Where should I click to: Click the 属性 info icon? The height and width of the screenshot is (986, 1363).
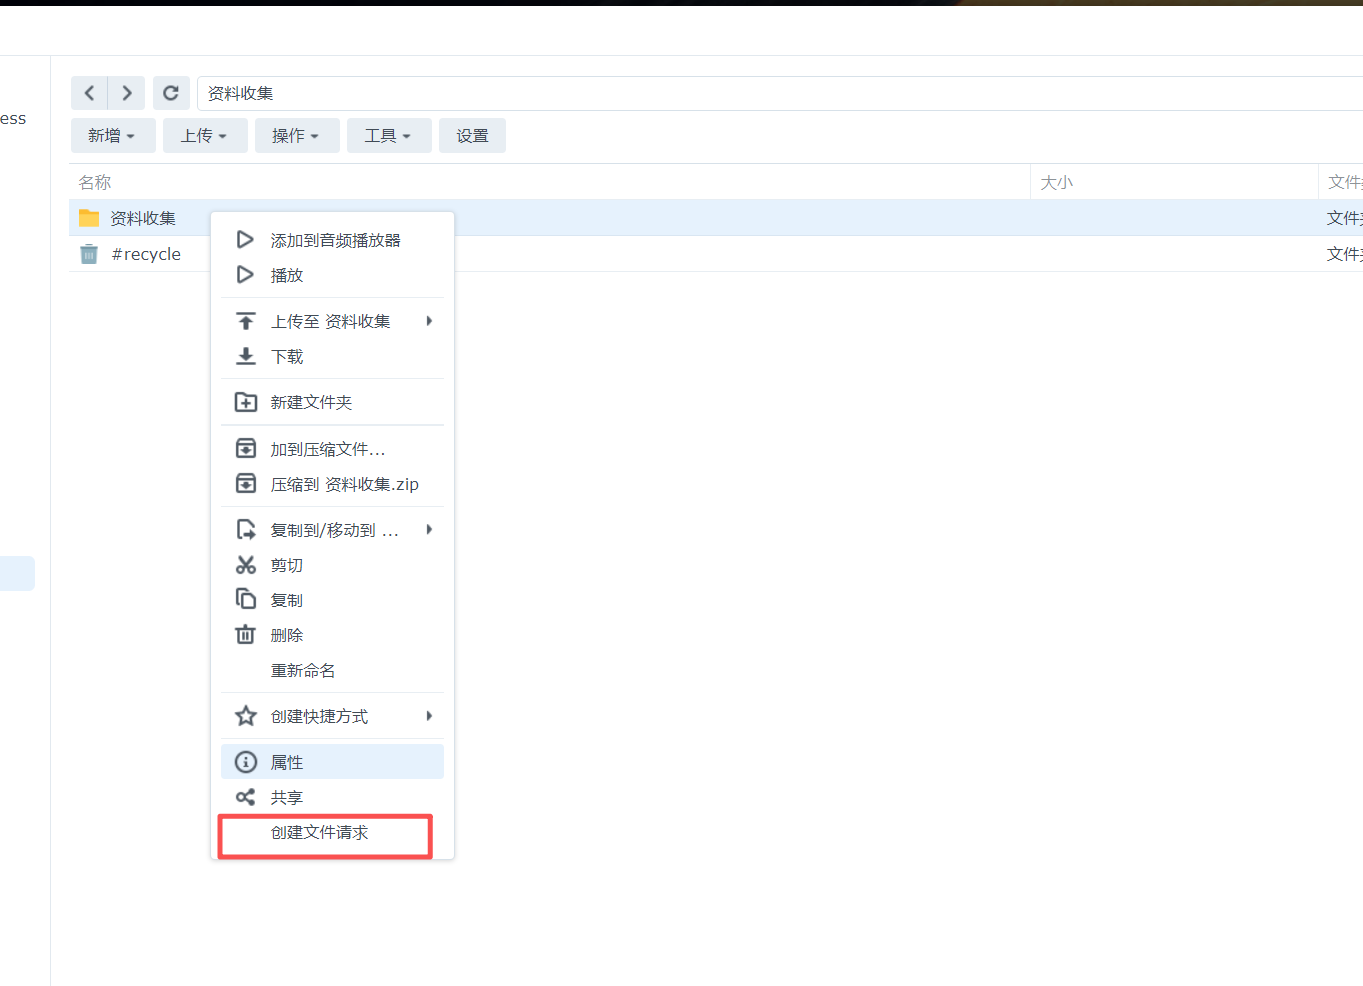point(246,761)
